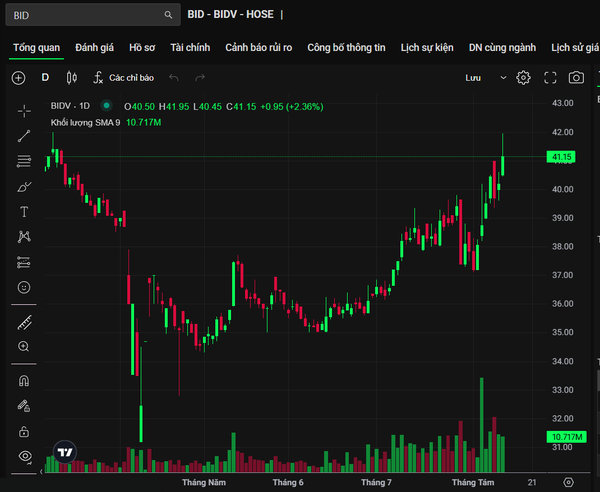The height and width of the screenshot is (492, 600).
Task: Click the Tháng 7 time axis label
Action: pos(376,482)
